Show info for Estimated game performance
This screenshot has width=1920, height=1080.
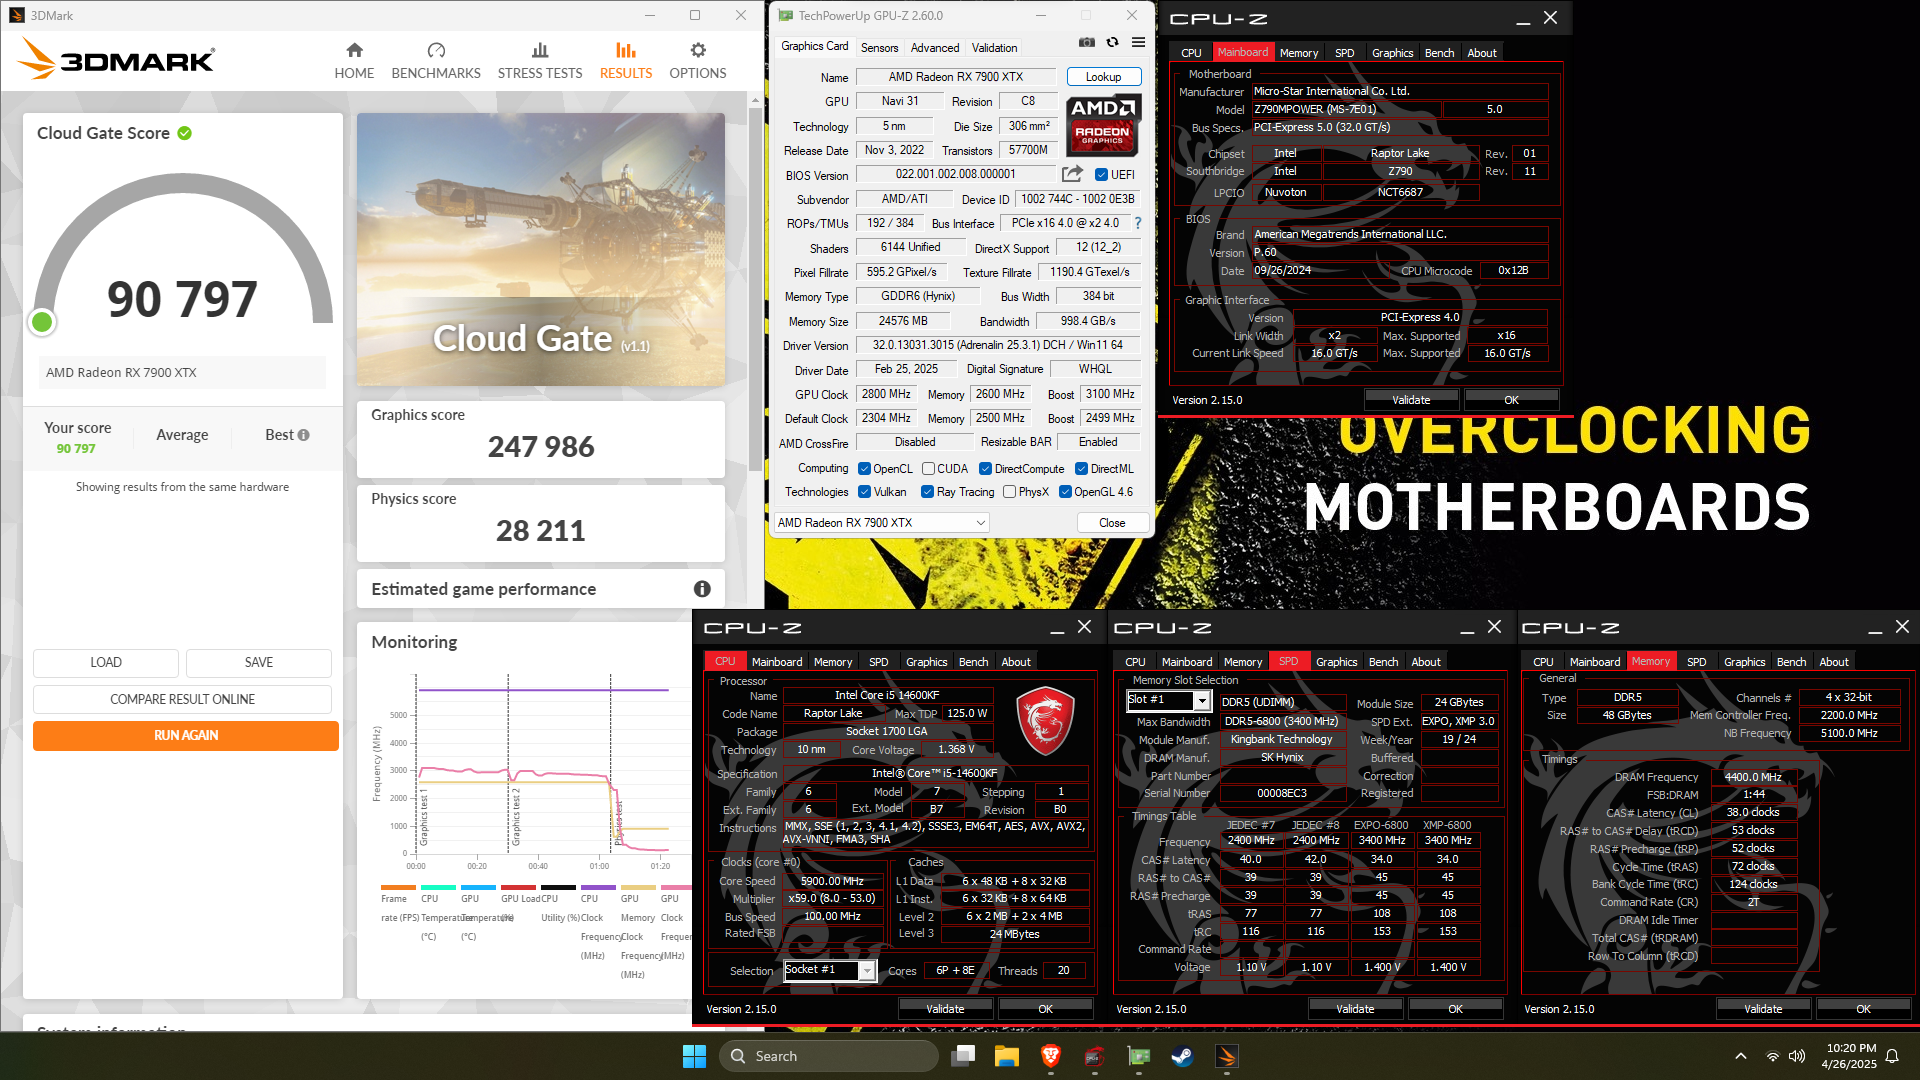702,589
